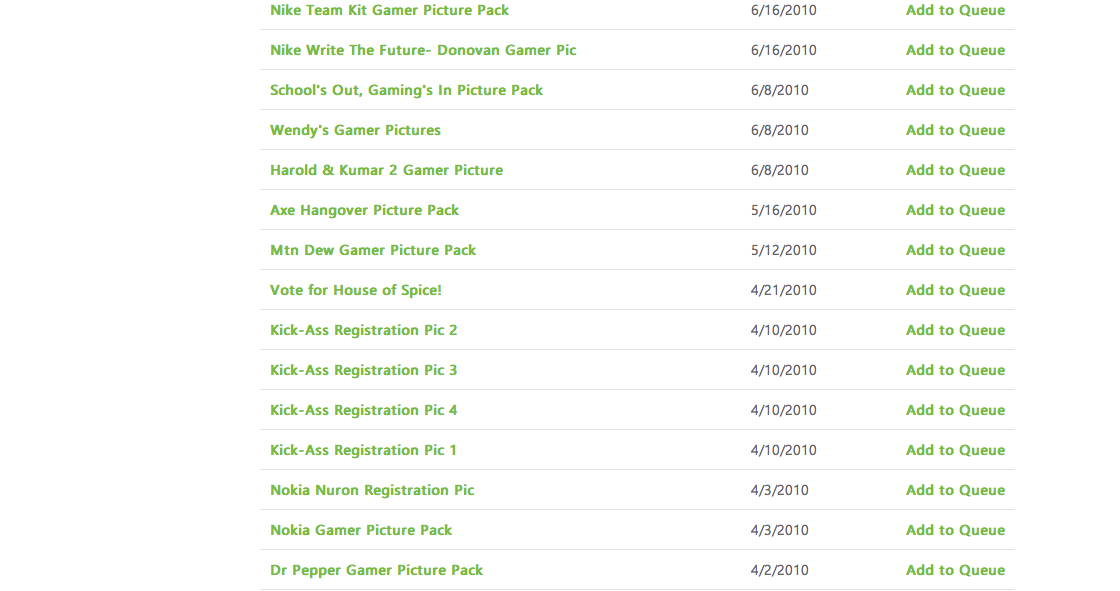Viewport: 1120px width, 591px height.
Task: Open Nokia Nuron Registration Pic
Action: 372,490
